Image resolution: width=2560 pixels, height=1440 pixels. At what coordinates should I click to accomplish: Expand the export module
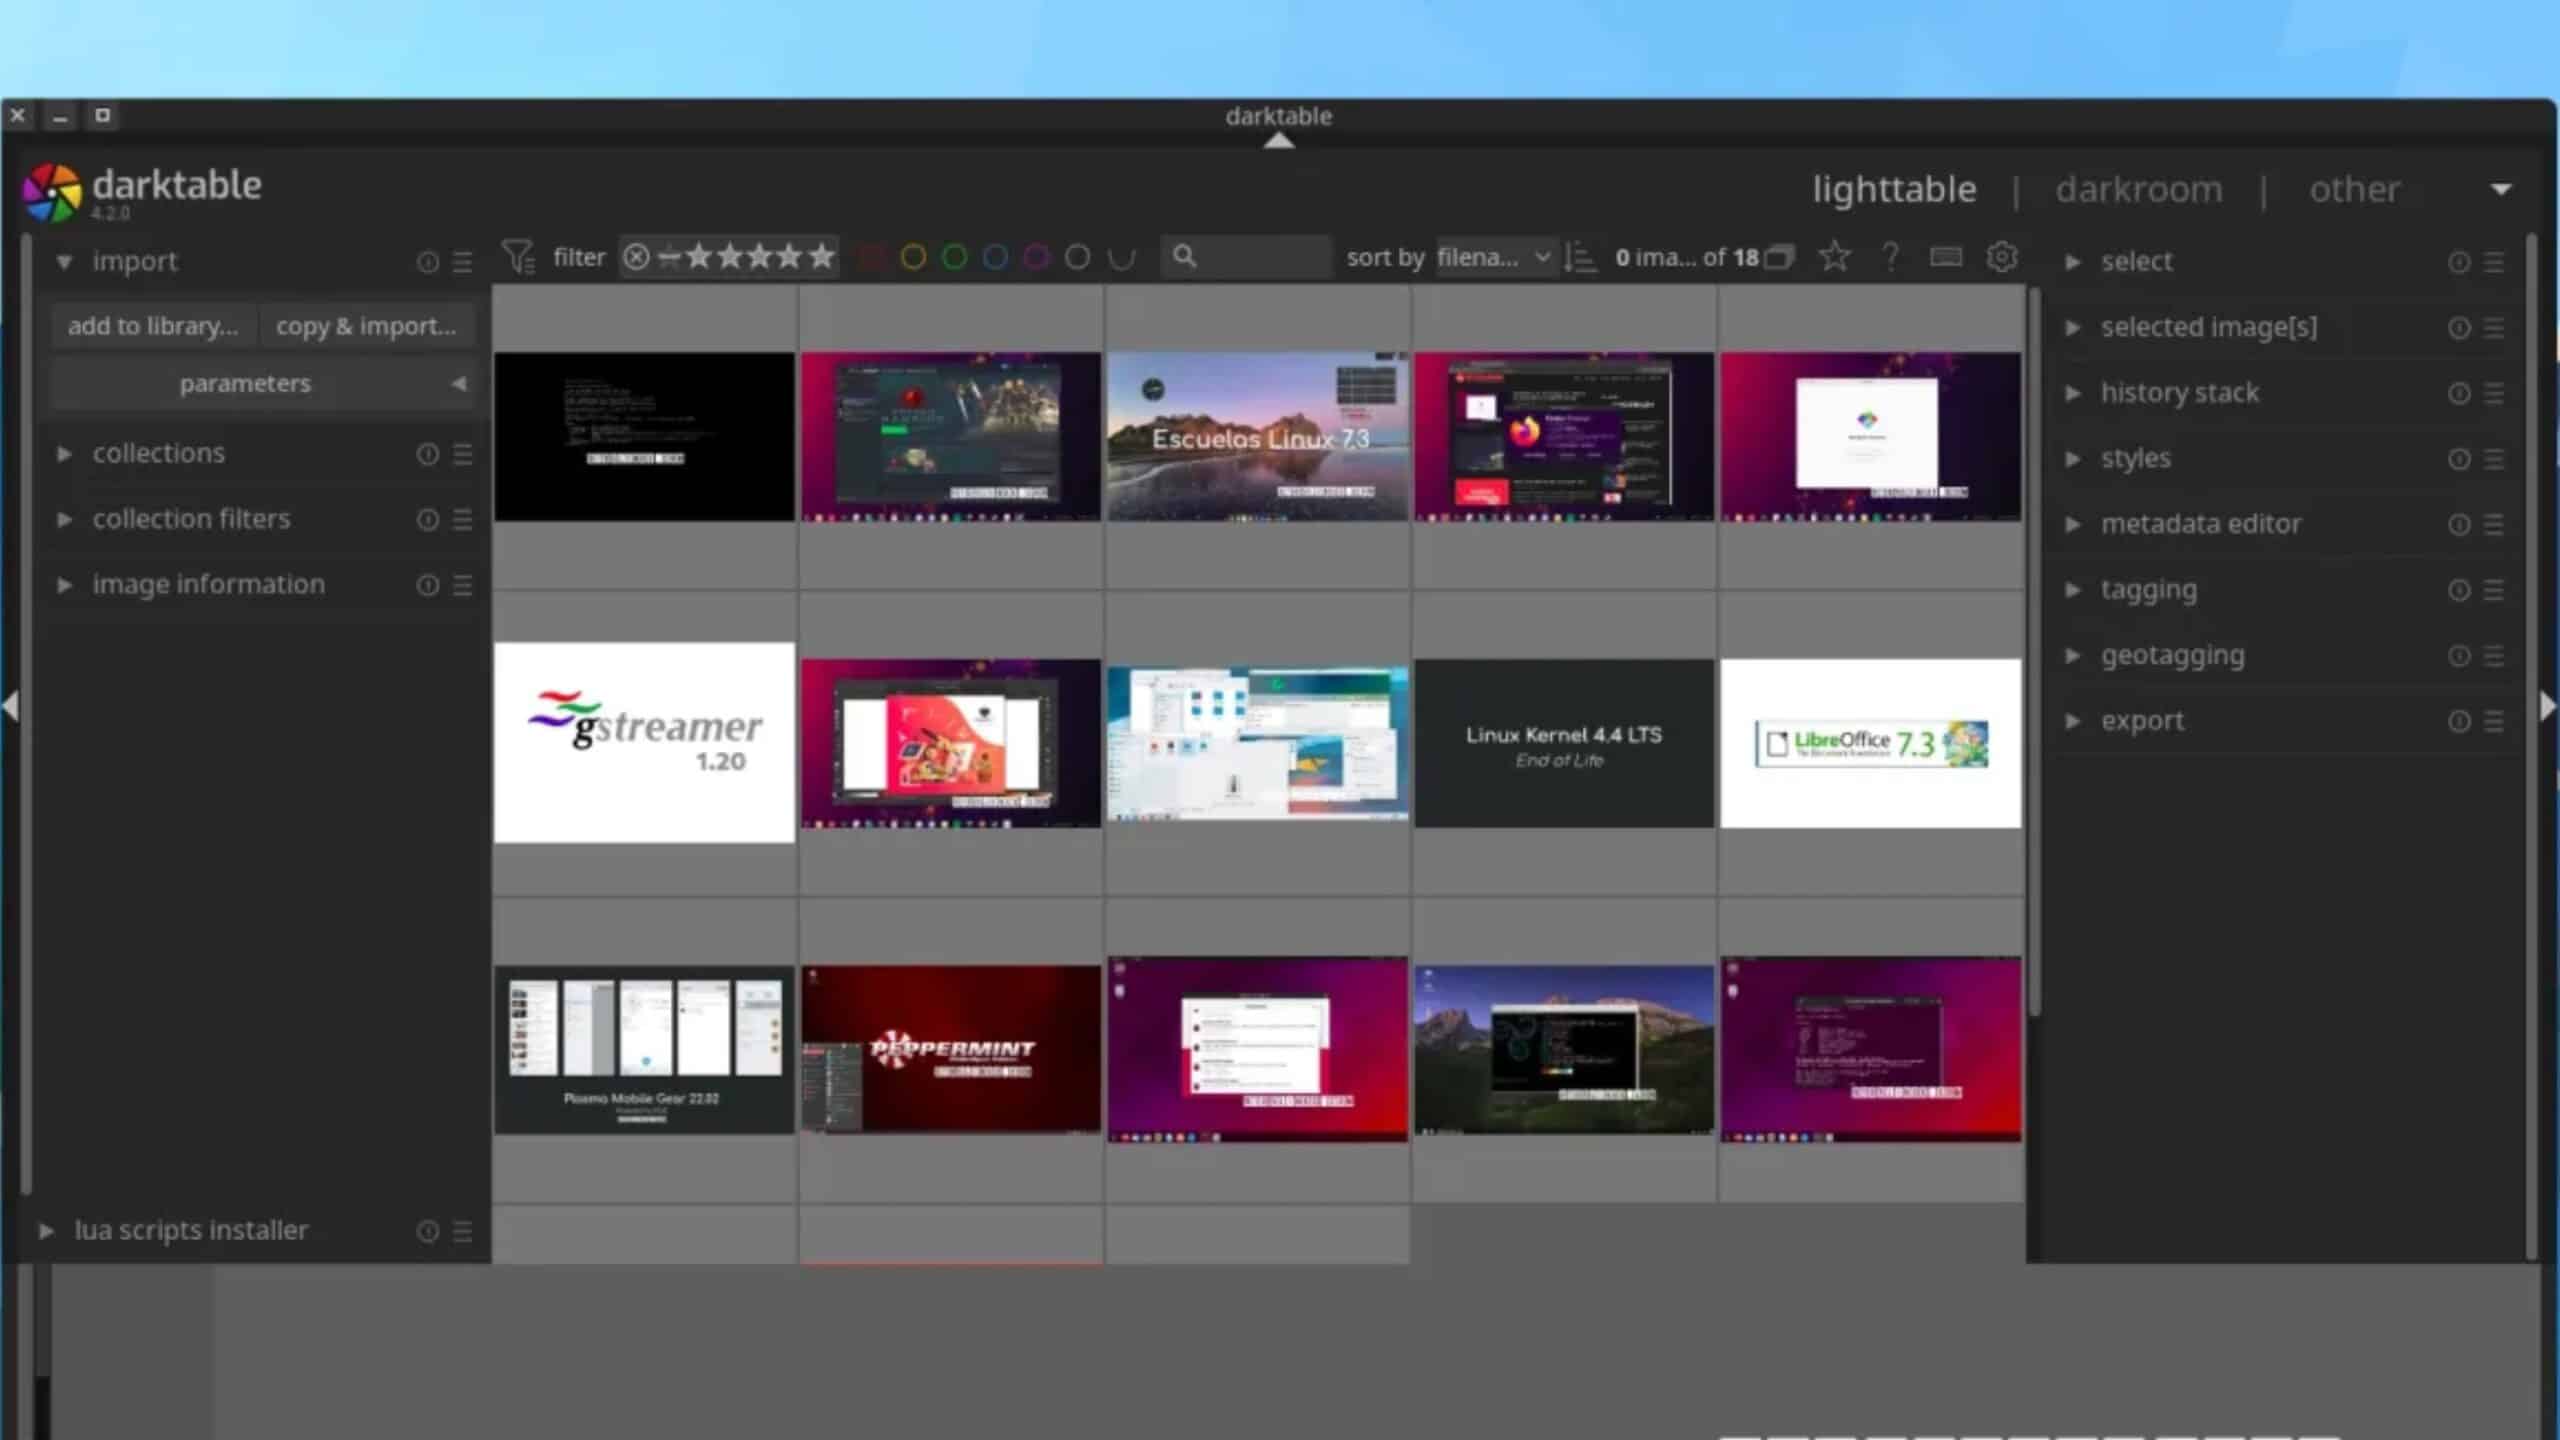(2073, 721)
